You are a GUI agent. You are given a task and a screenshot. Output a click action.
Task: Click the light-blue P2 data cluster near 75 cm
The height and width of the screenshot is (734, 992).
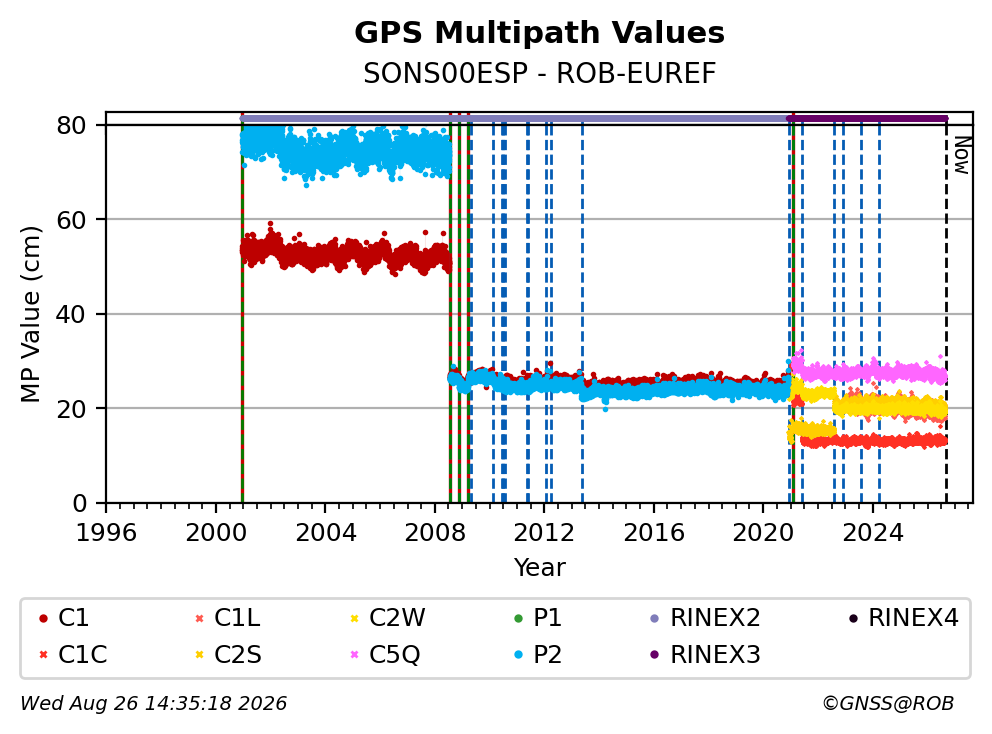(x=345, y=152)
